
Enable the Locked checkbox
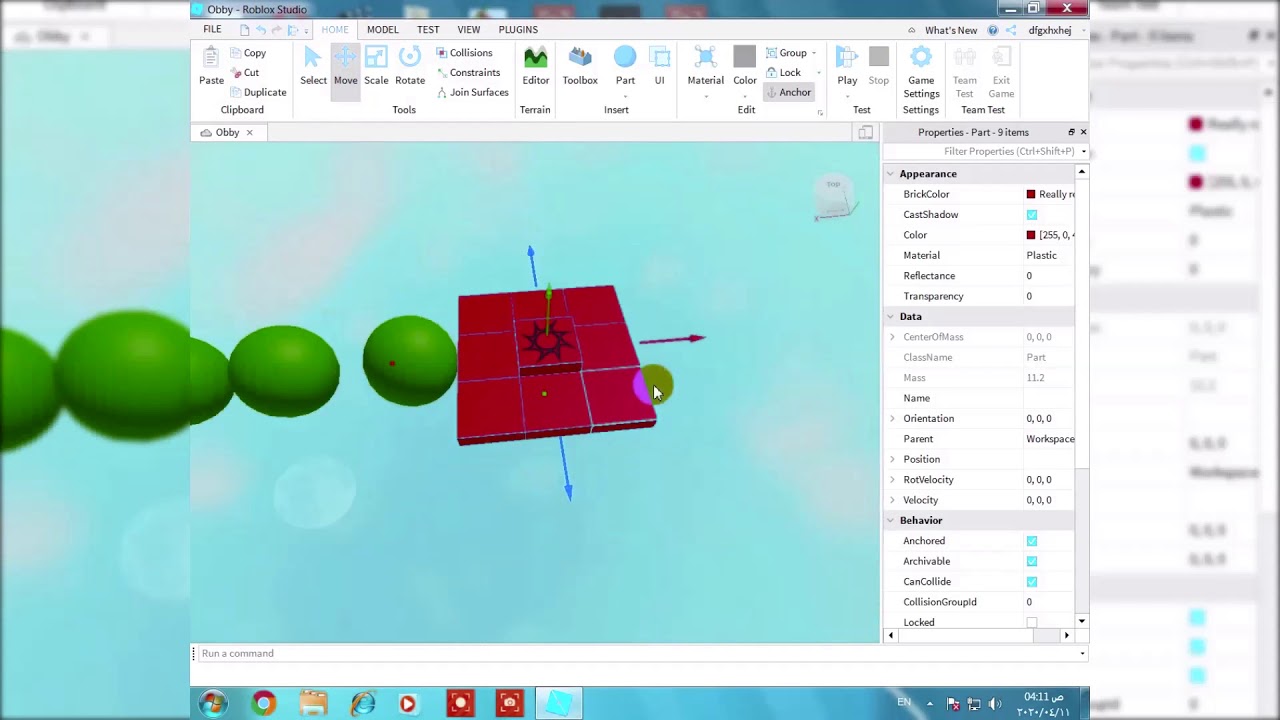tap(1032, 622)
